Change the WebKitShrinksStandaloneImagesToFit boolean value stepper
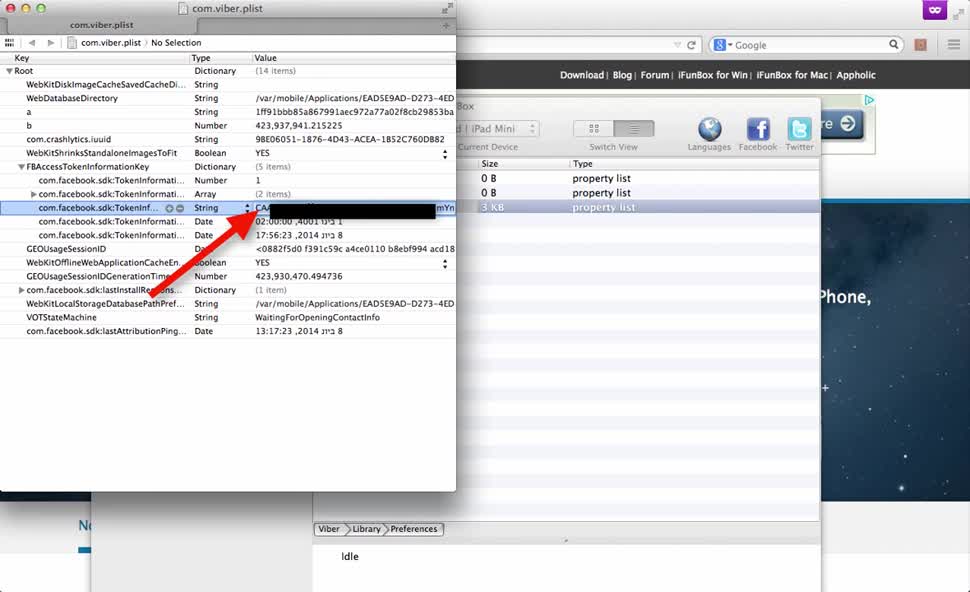 point(445,153)
